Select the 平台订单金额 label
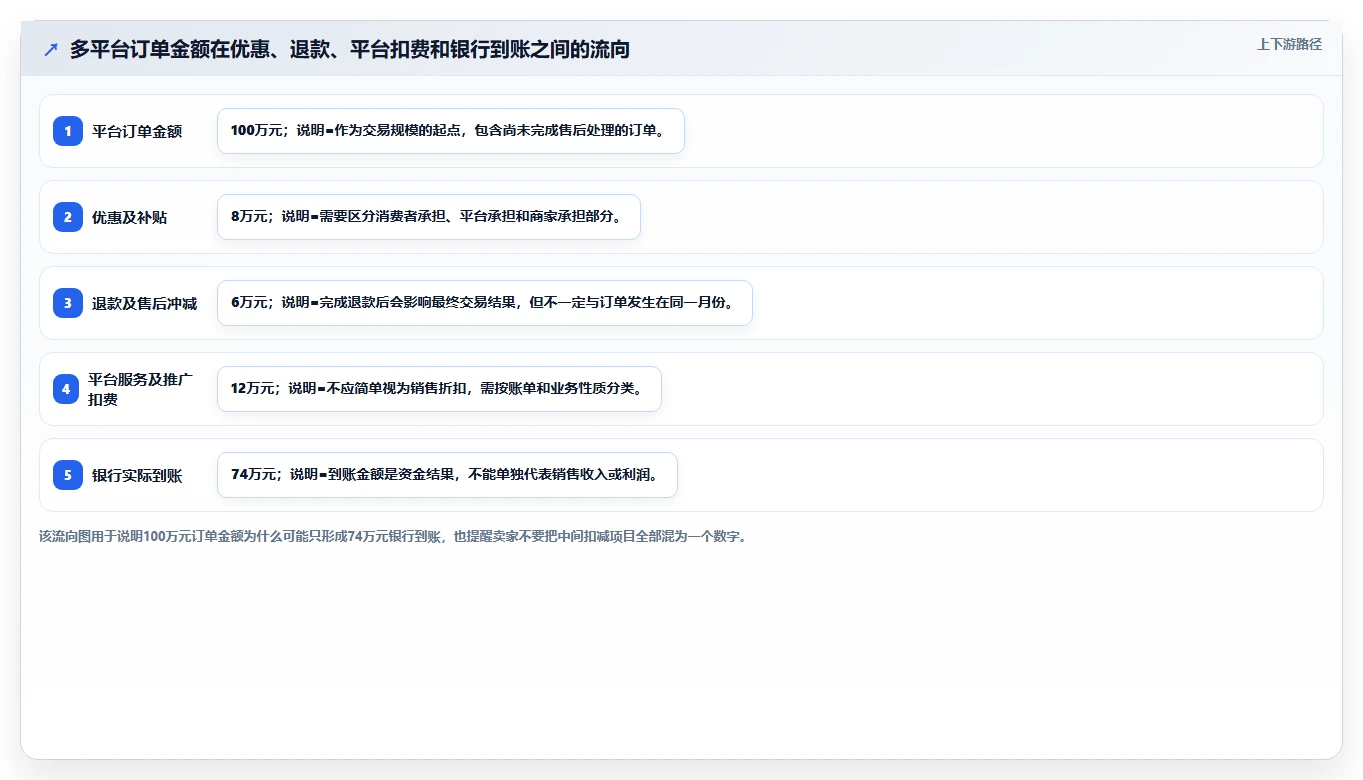 [137, 131]
